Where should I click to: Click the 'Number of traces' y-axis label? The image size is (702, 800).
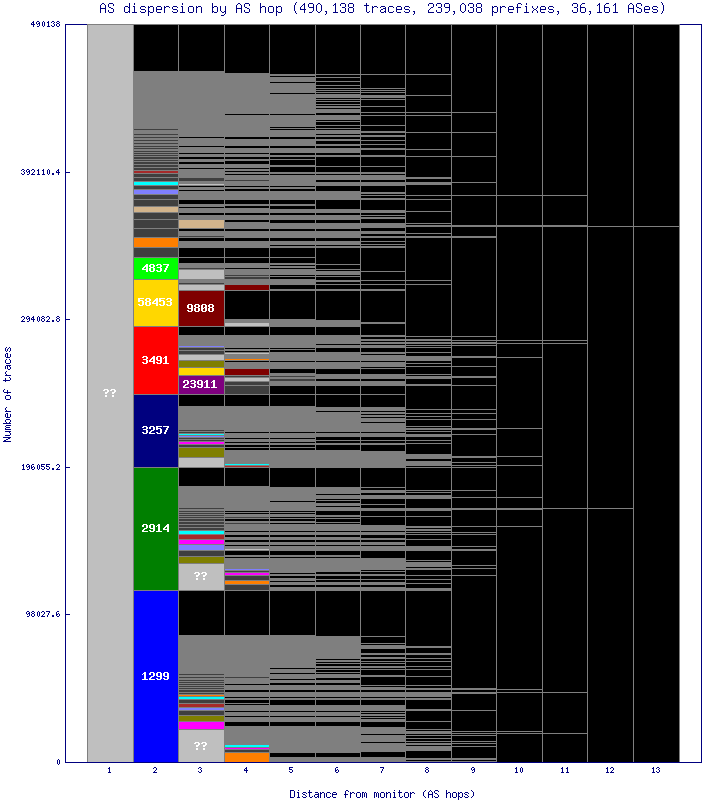(x=9, y=394)
